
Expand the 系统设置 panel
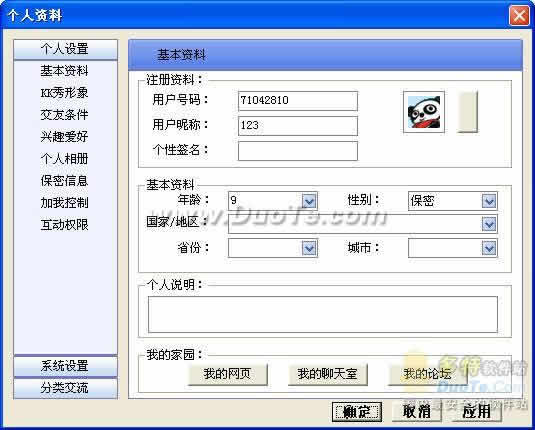pyautogui.click(x=66, y=366)
